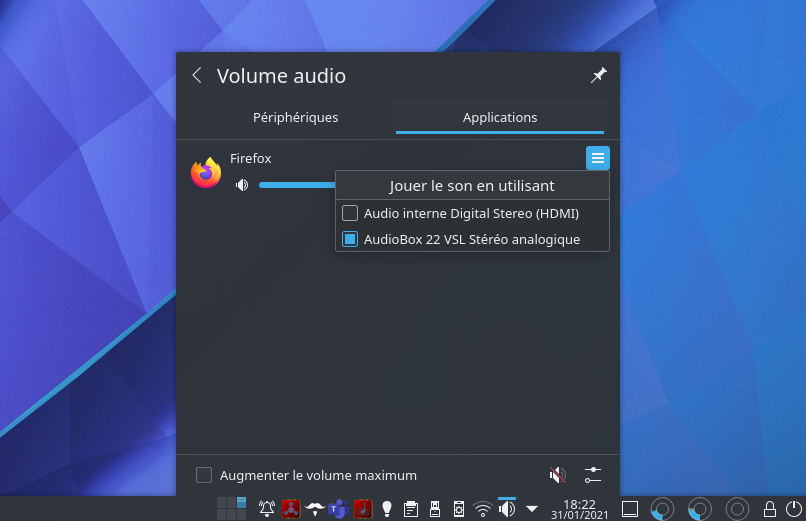Open audio settings via sliders icon
This screenshot has height=521, width=806.
(x=593, y=475)
